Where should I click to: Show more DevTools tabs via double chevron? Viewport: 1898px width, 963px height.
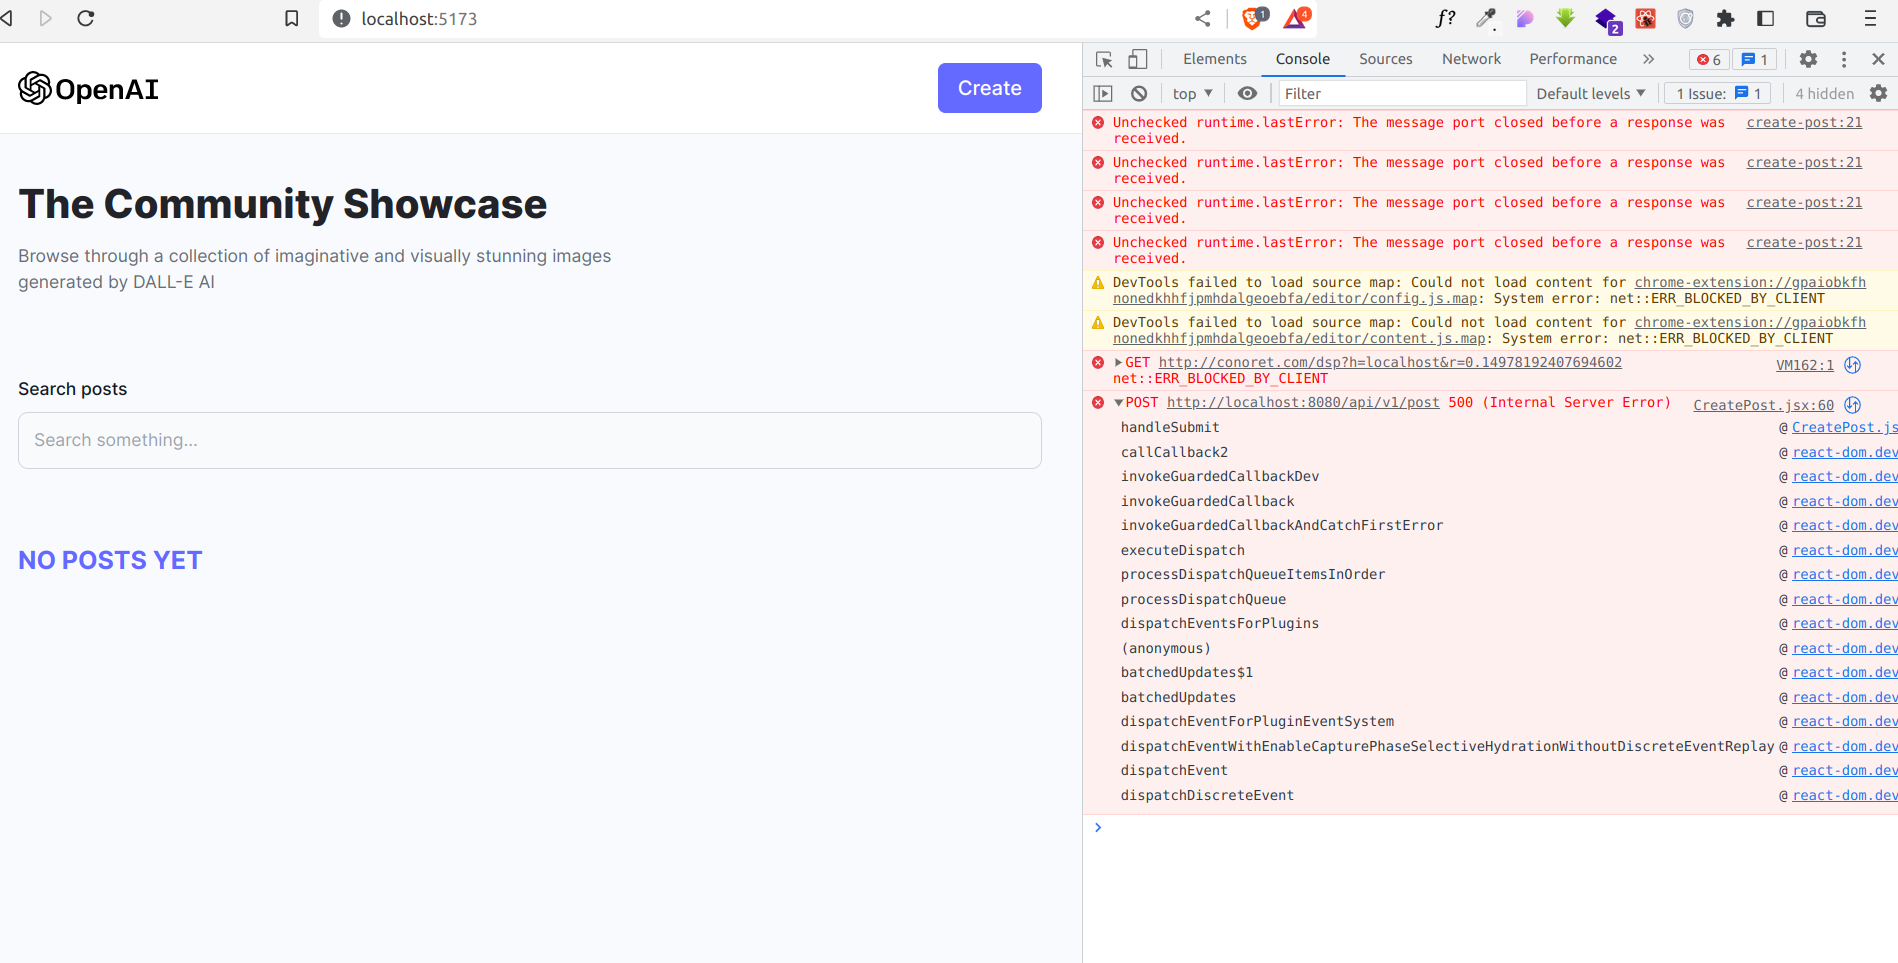tap(1648, 59)
